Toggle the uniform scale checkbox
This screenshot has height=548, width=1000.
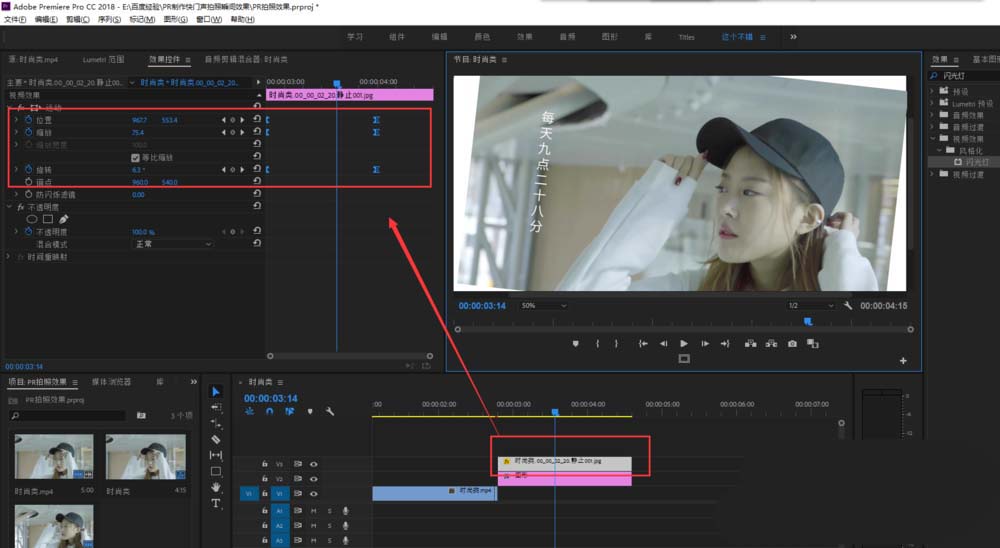tap(135, 157)
